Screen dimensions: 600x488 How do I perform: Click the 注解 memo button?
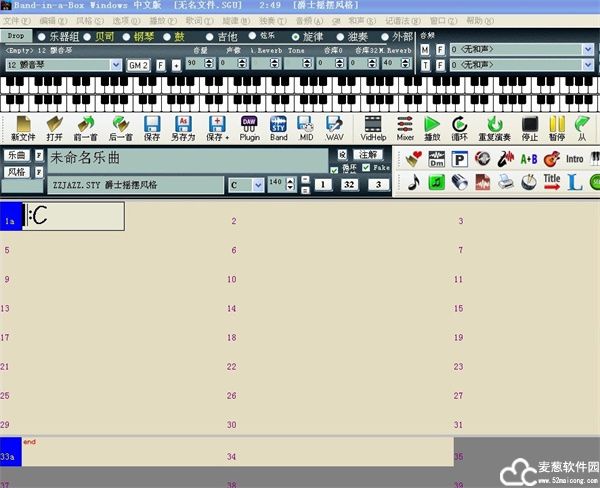(x=368, y=154)
